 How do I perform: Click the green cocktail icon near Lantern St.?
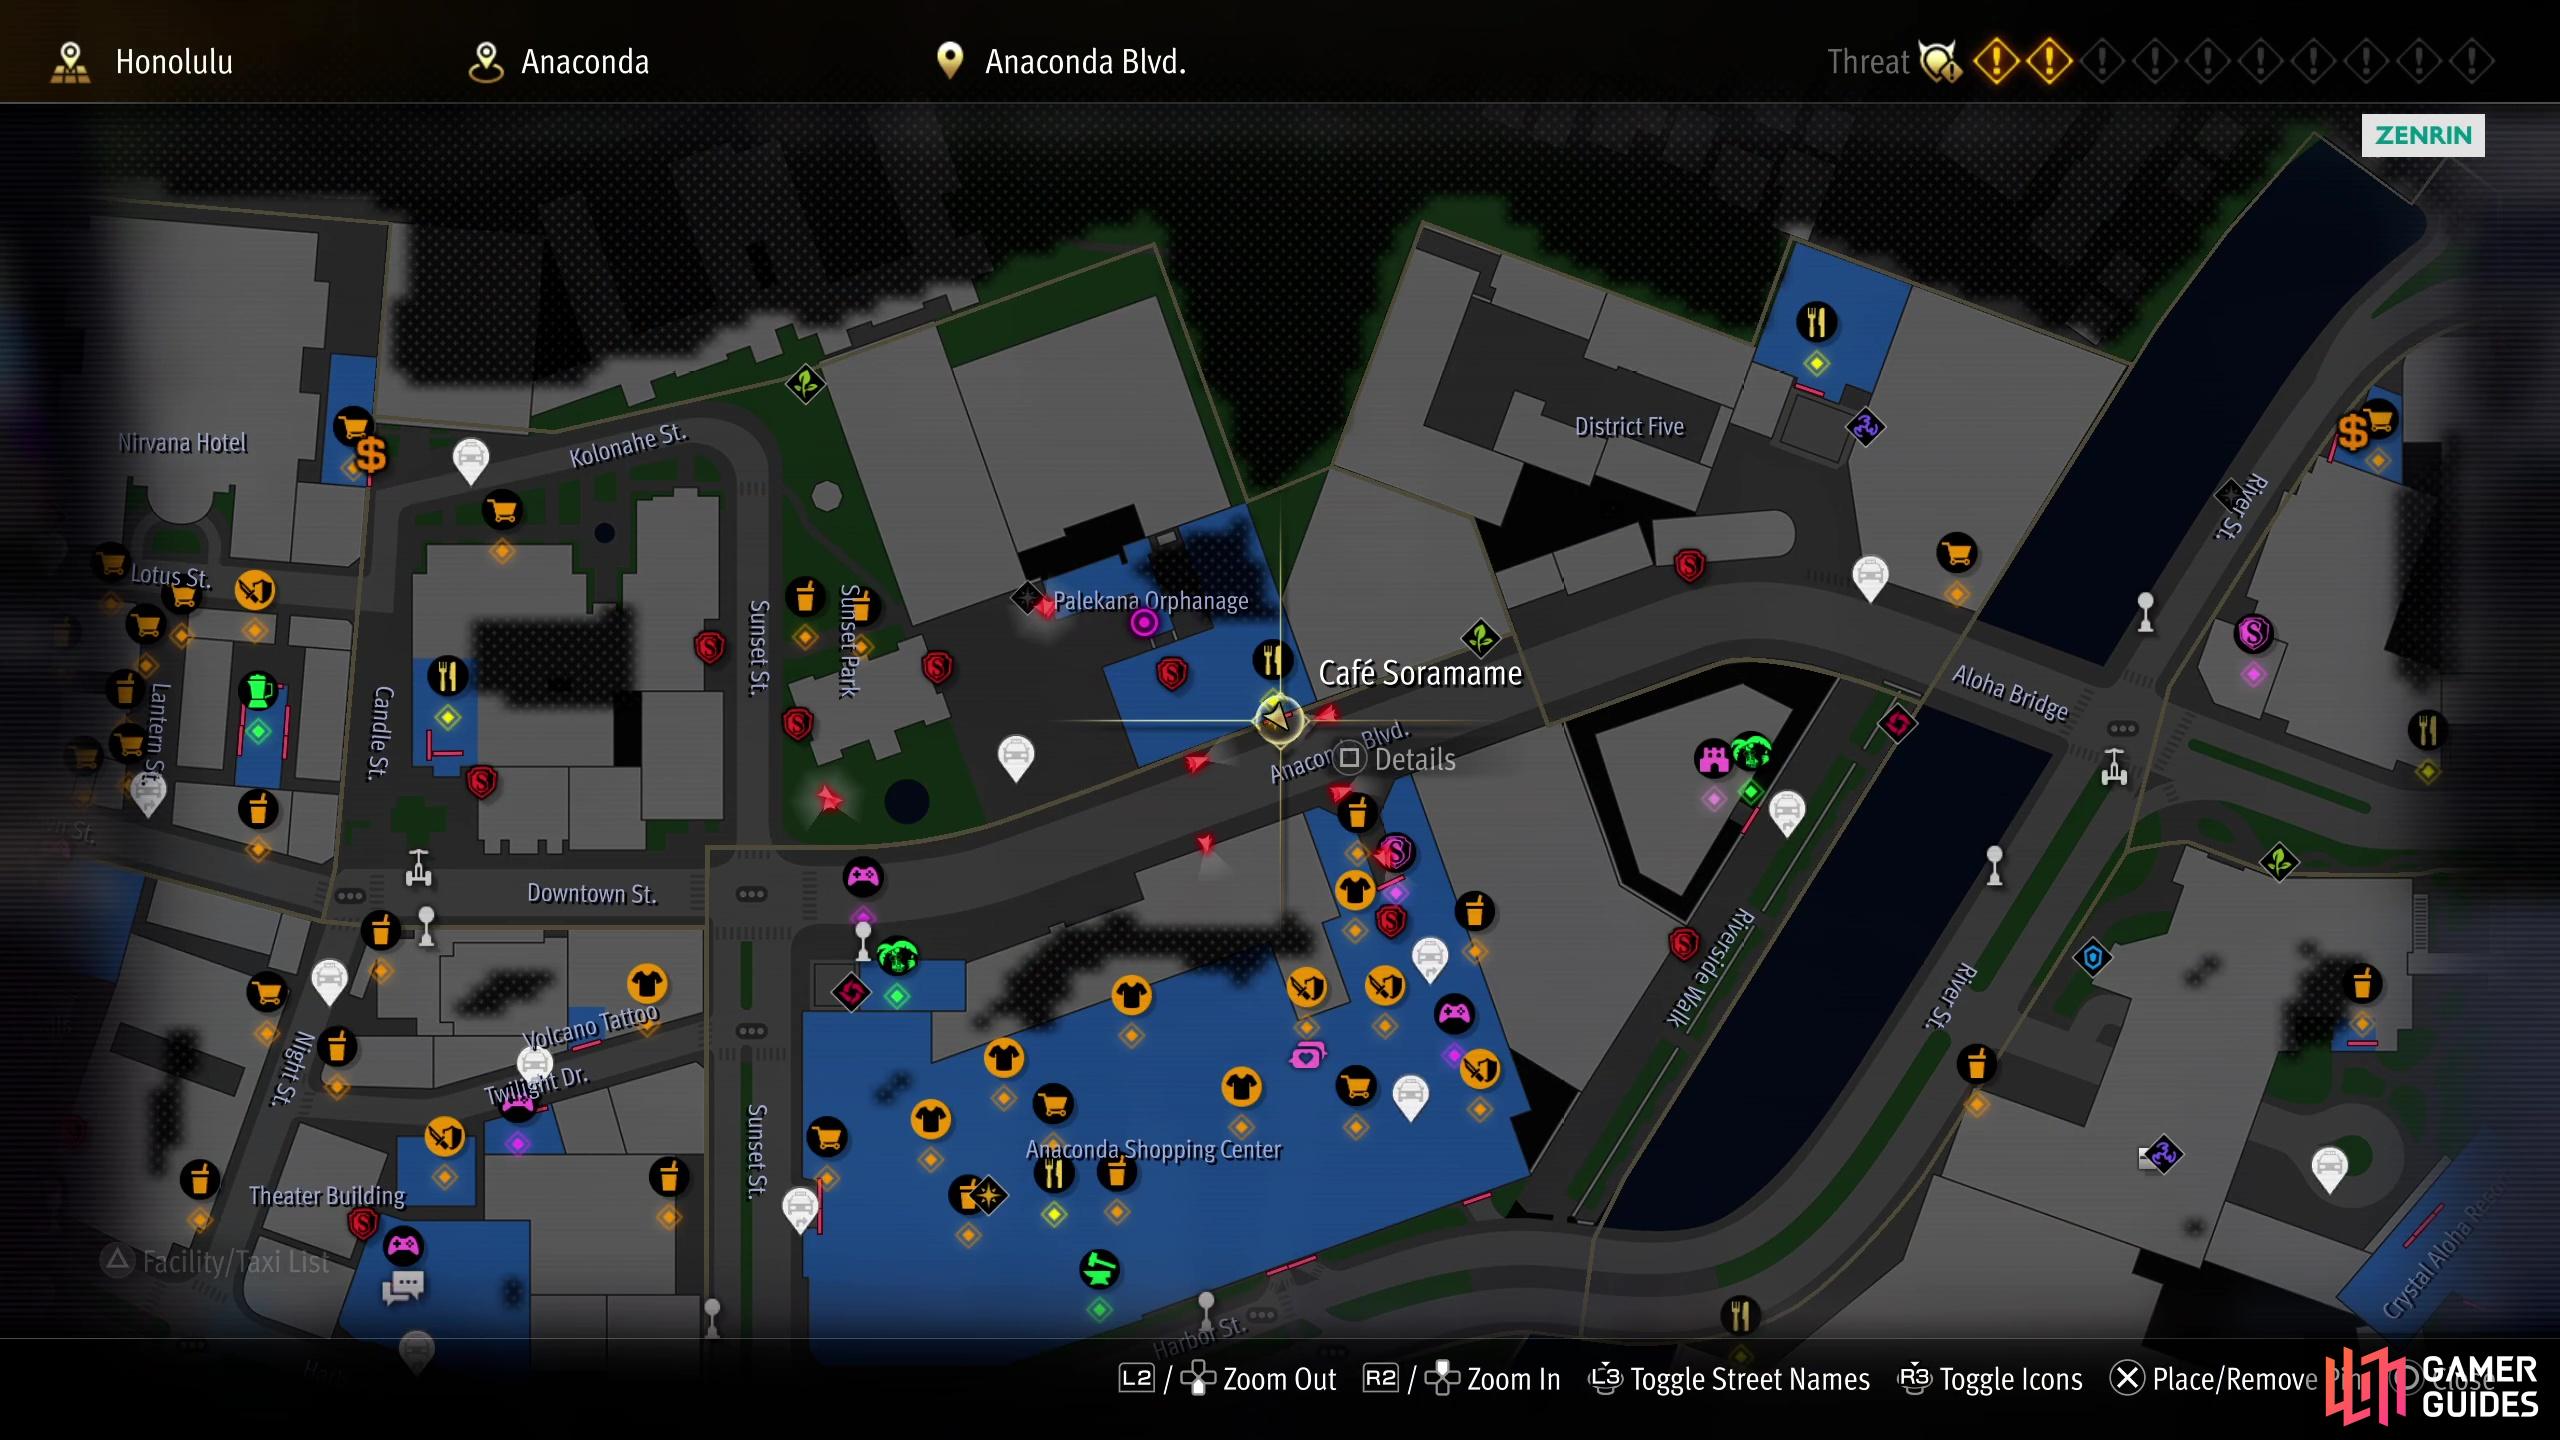pos(258,690)
